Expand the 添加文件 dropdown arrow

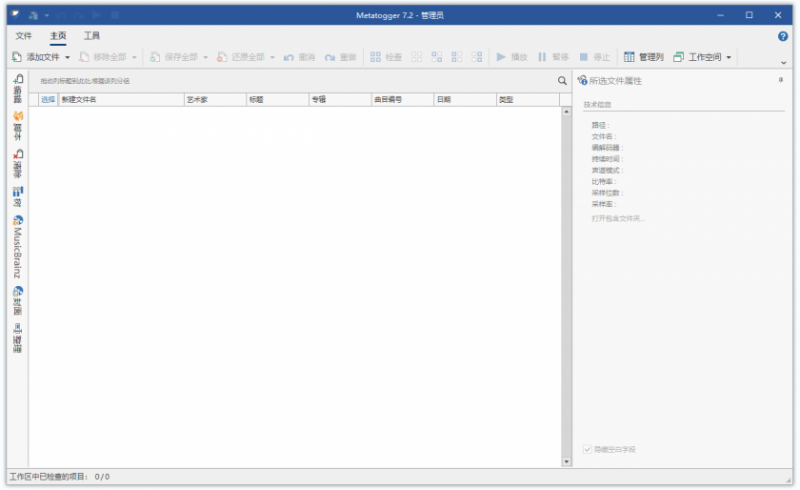[67, 57]
